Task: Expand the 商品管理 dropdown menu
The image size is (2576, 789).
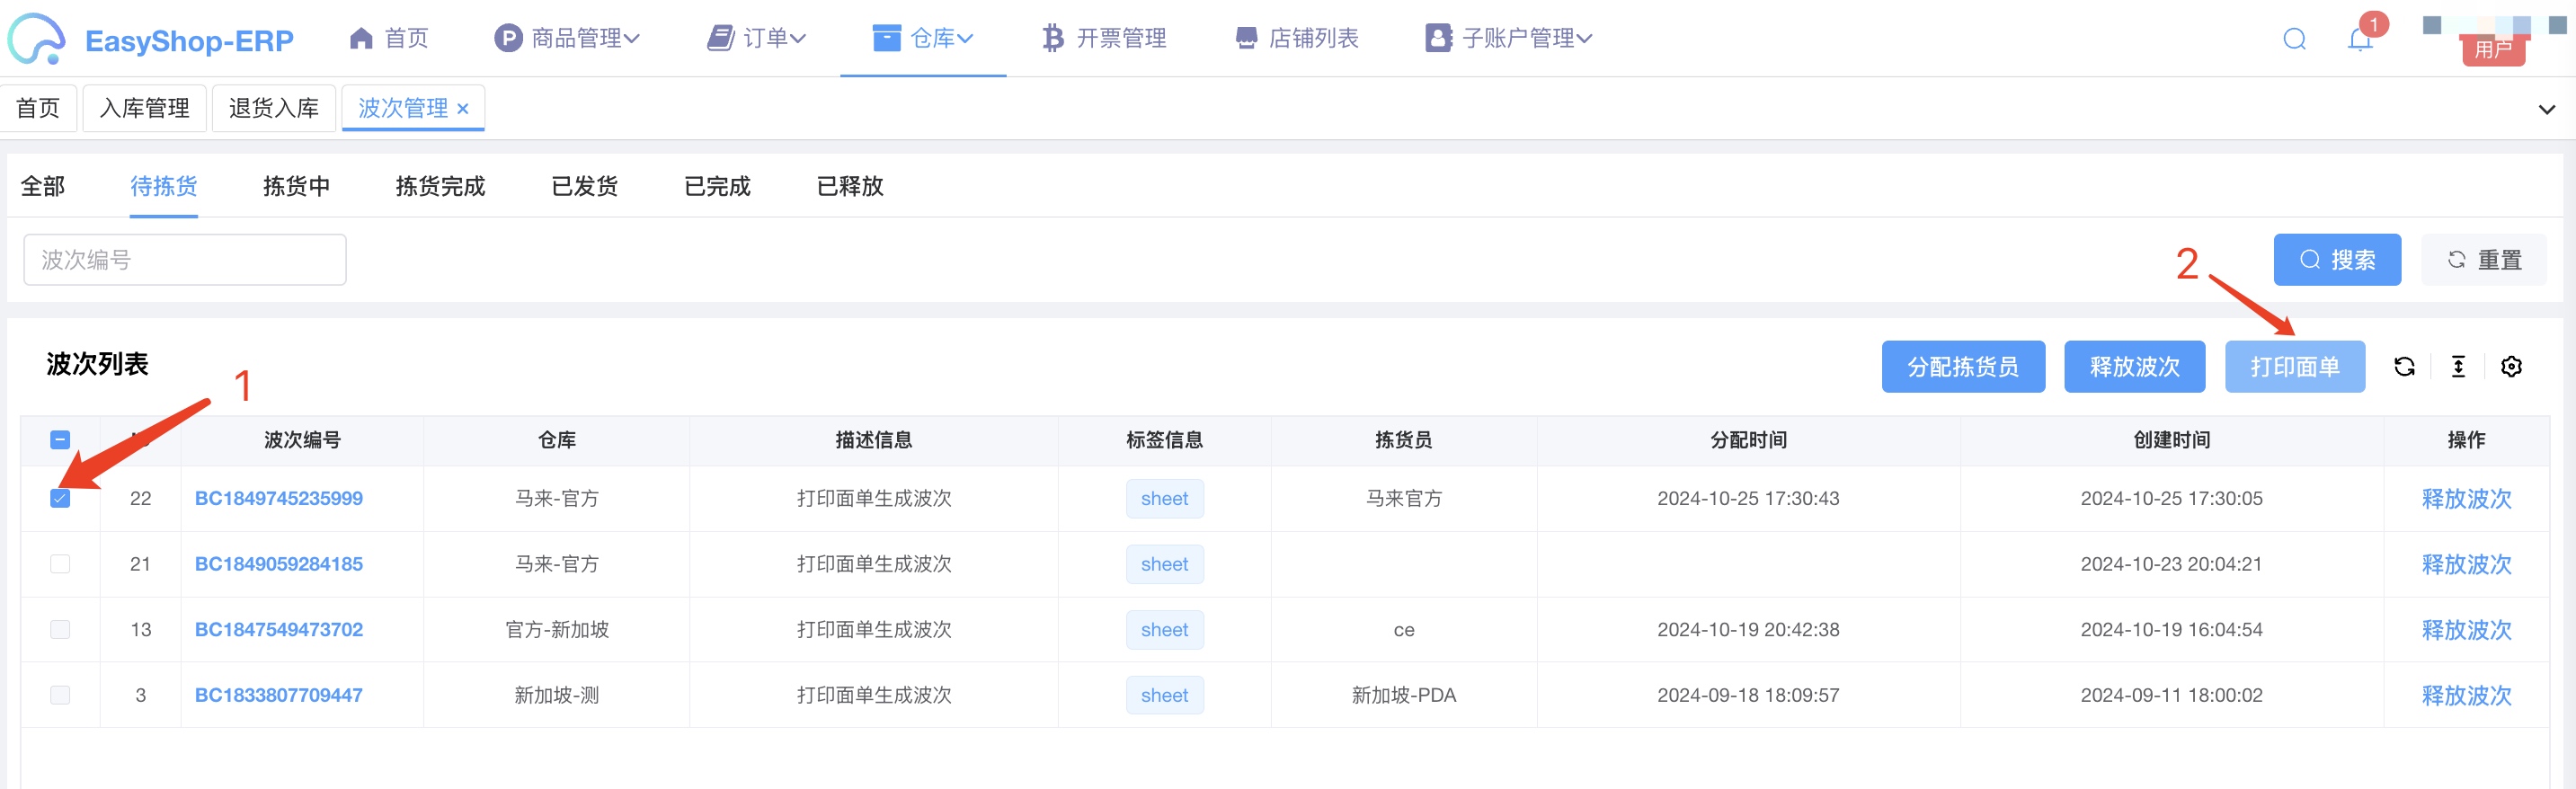Action: (632, 39)
